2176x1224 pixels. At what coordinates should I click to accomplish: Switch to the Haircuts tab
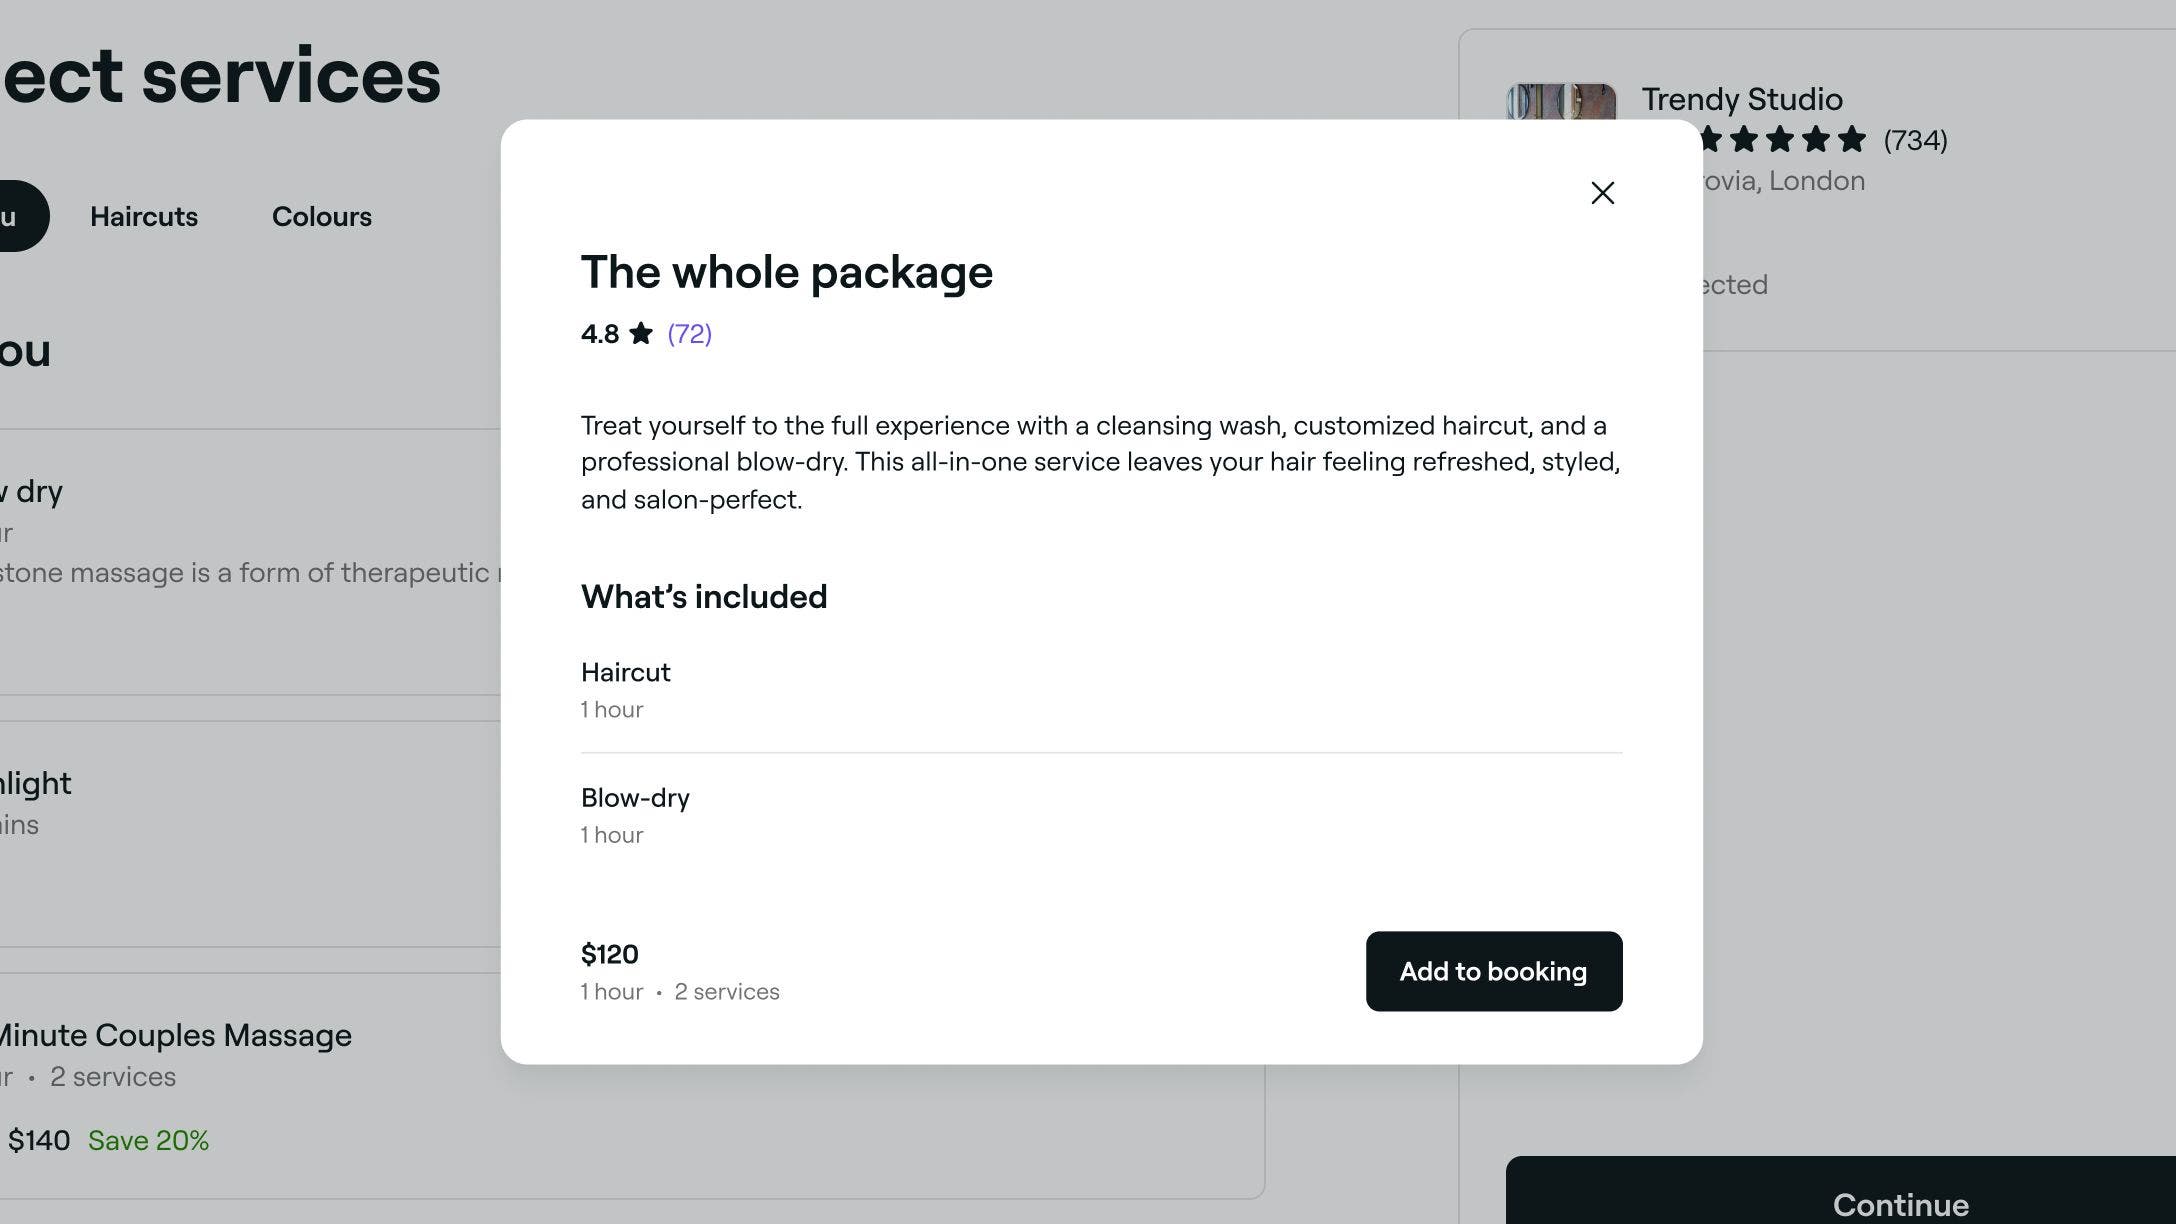[x=144, y=216]
